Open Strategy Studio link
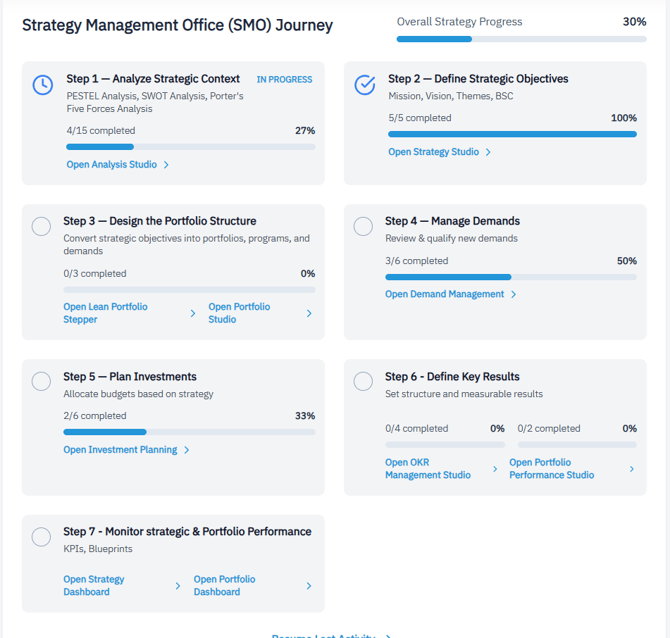The width and height of the screenshot is (670, 638). 434,152
